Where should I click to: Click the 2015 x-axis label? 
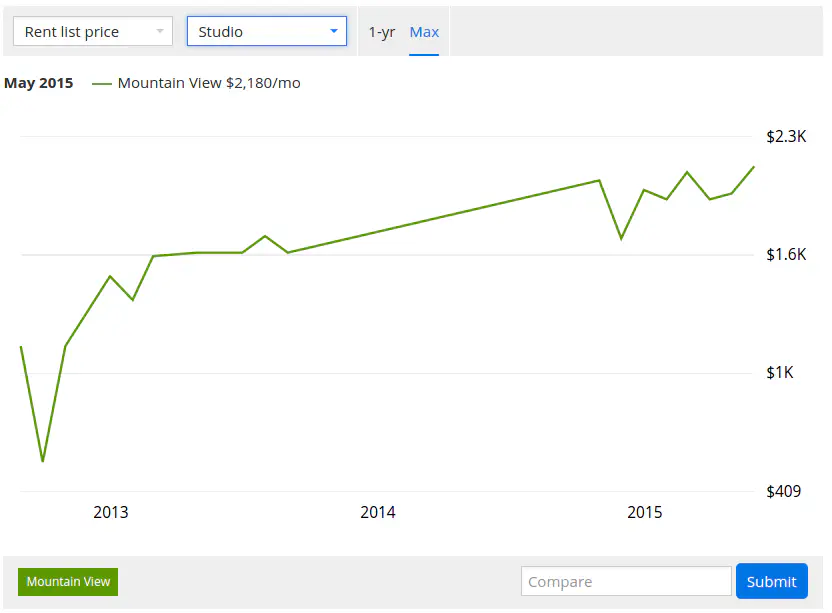[644, 513]
